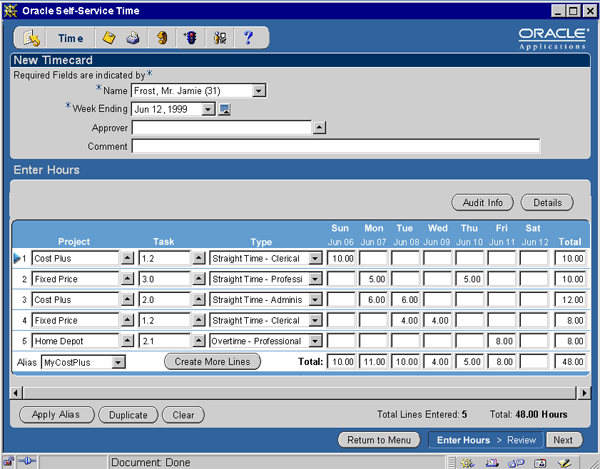Click the return to main menu toolbar icon
The image size is (600, 469).
pyautogui.click(x=31, y=38)
